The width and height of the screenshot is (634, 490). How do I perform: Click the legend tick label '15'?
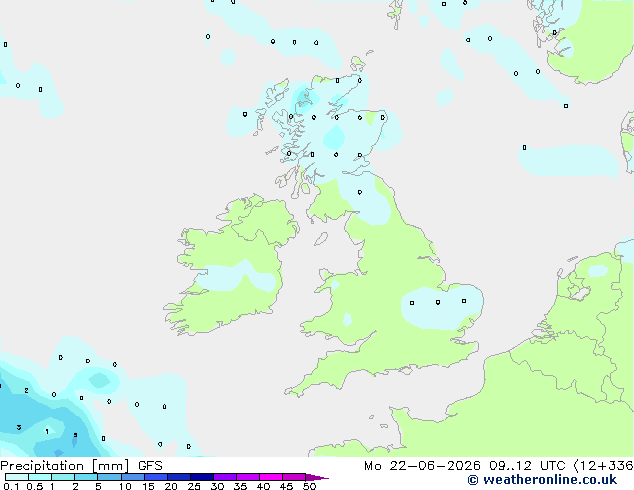(148, 486)
